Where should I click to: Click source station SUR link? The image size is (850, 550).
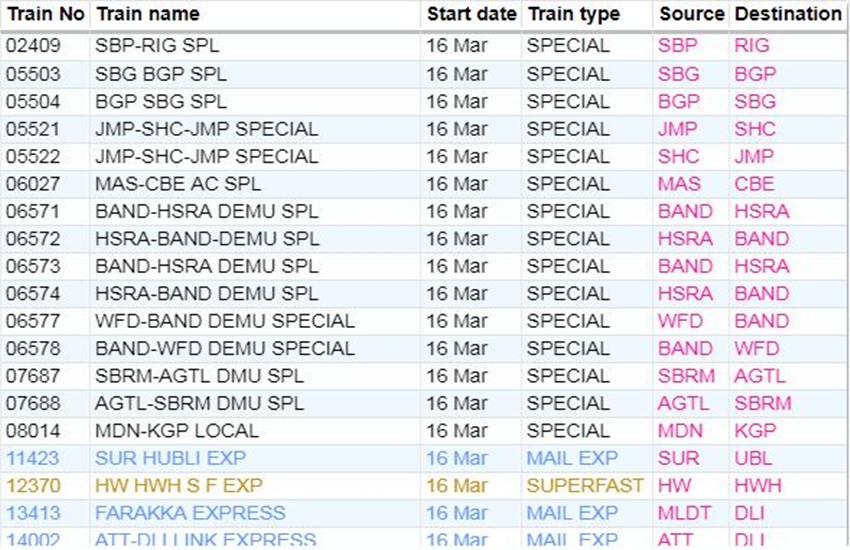point(678,458)
